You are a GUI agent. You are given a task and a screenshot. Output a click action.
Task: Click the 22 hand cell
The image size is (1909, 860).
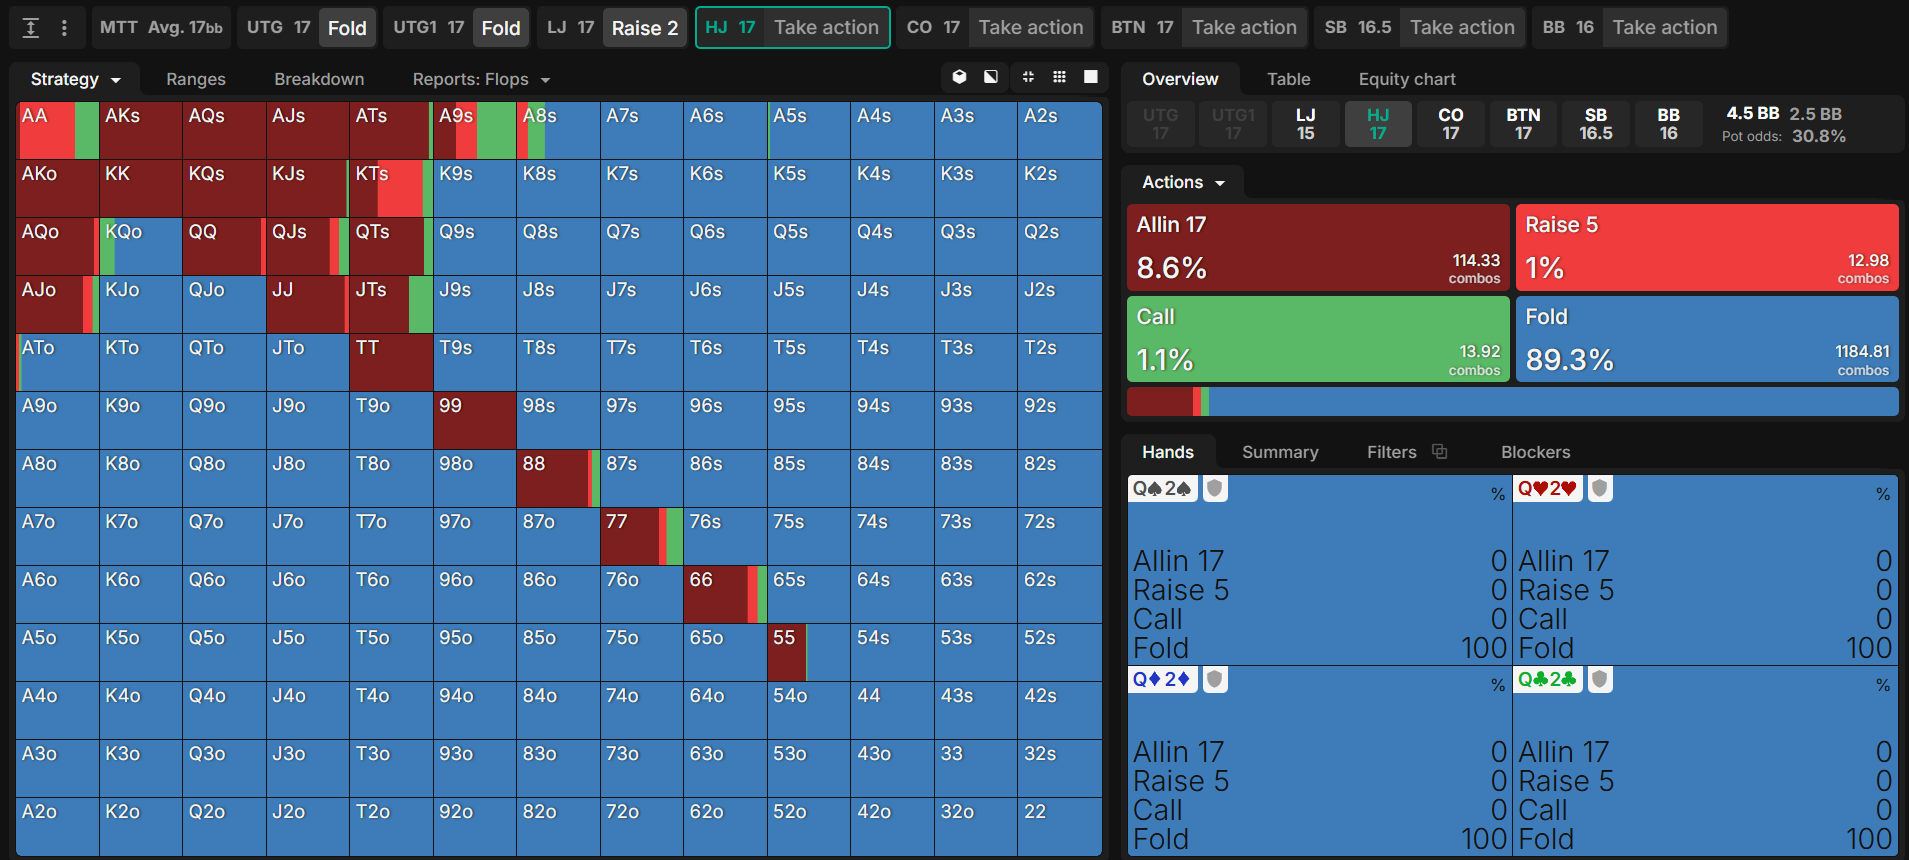[1060, 826]
